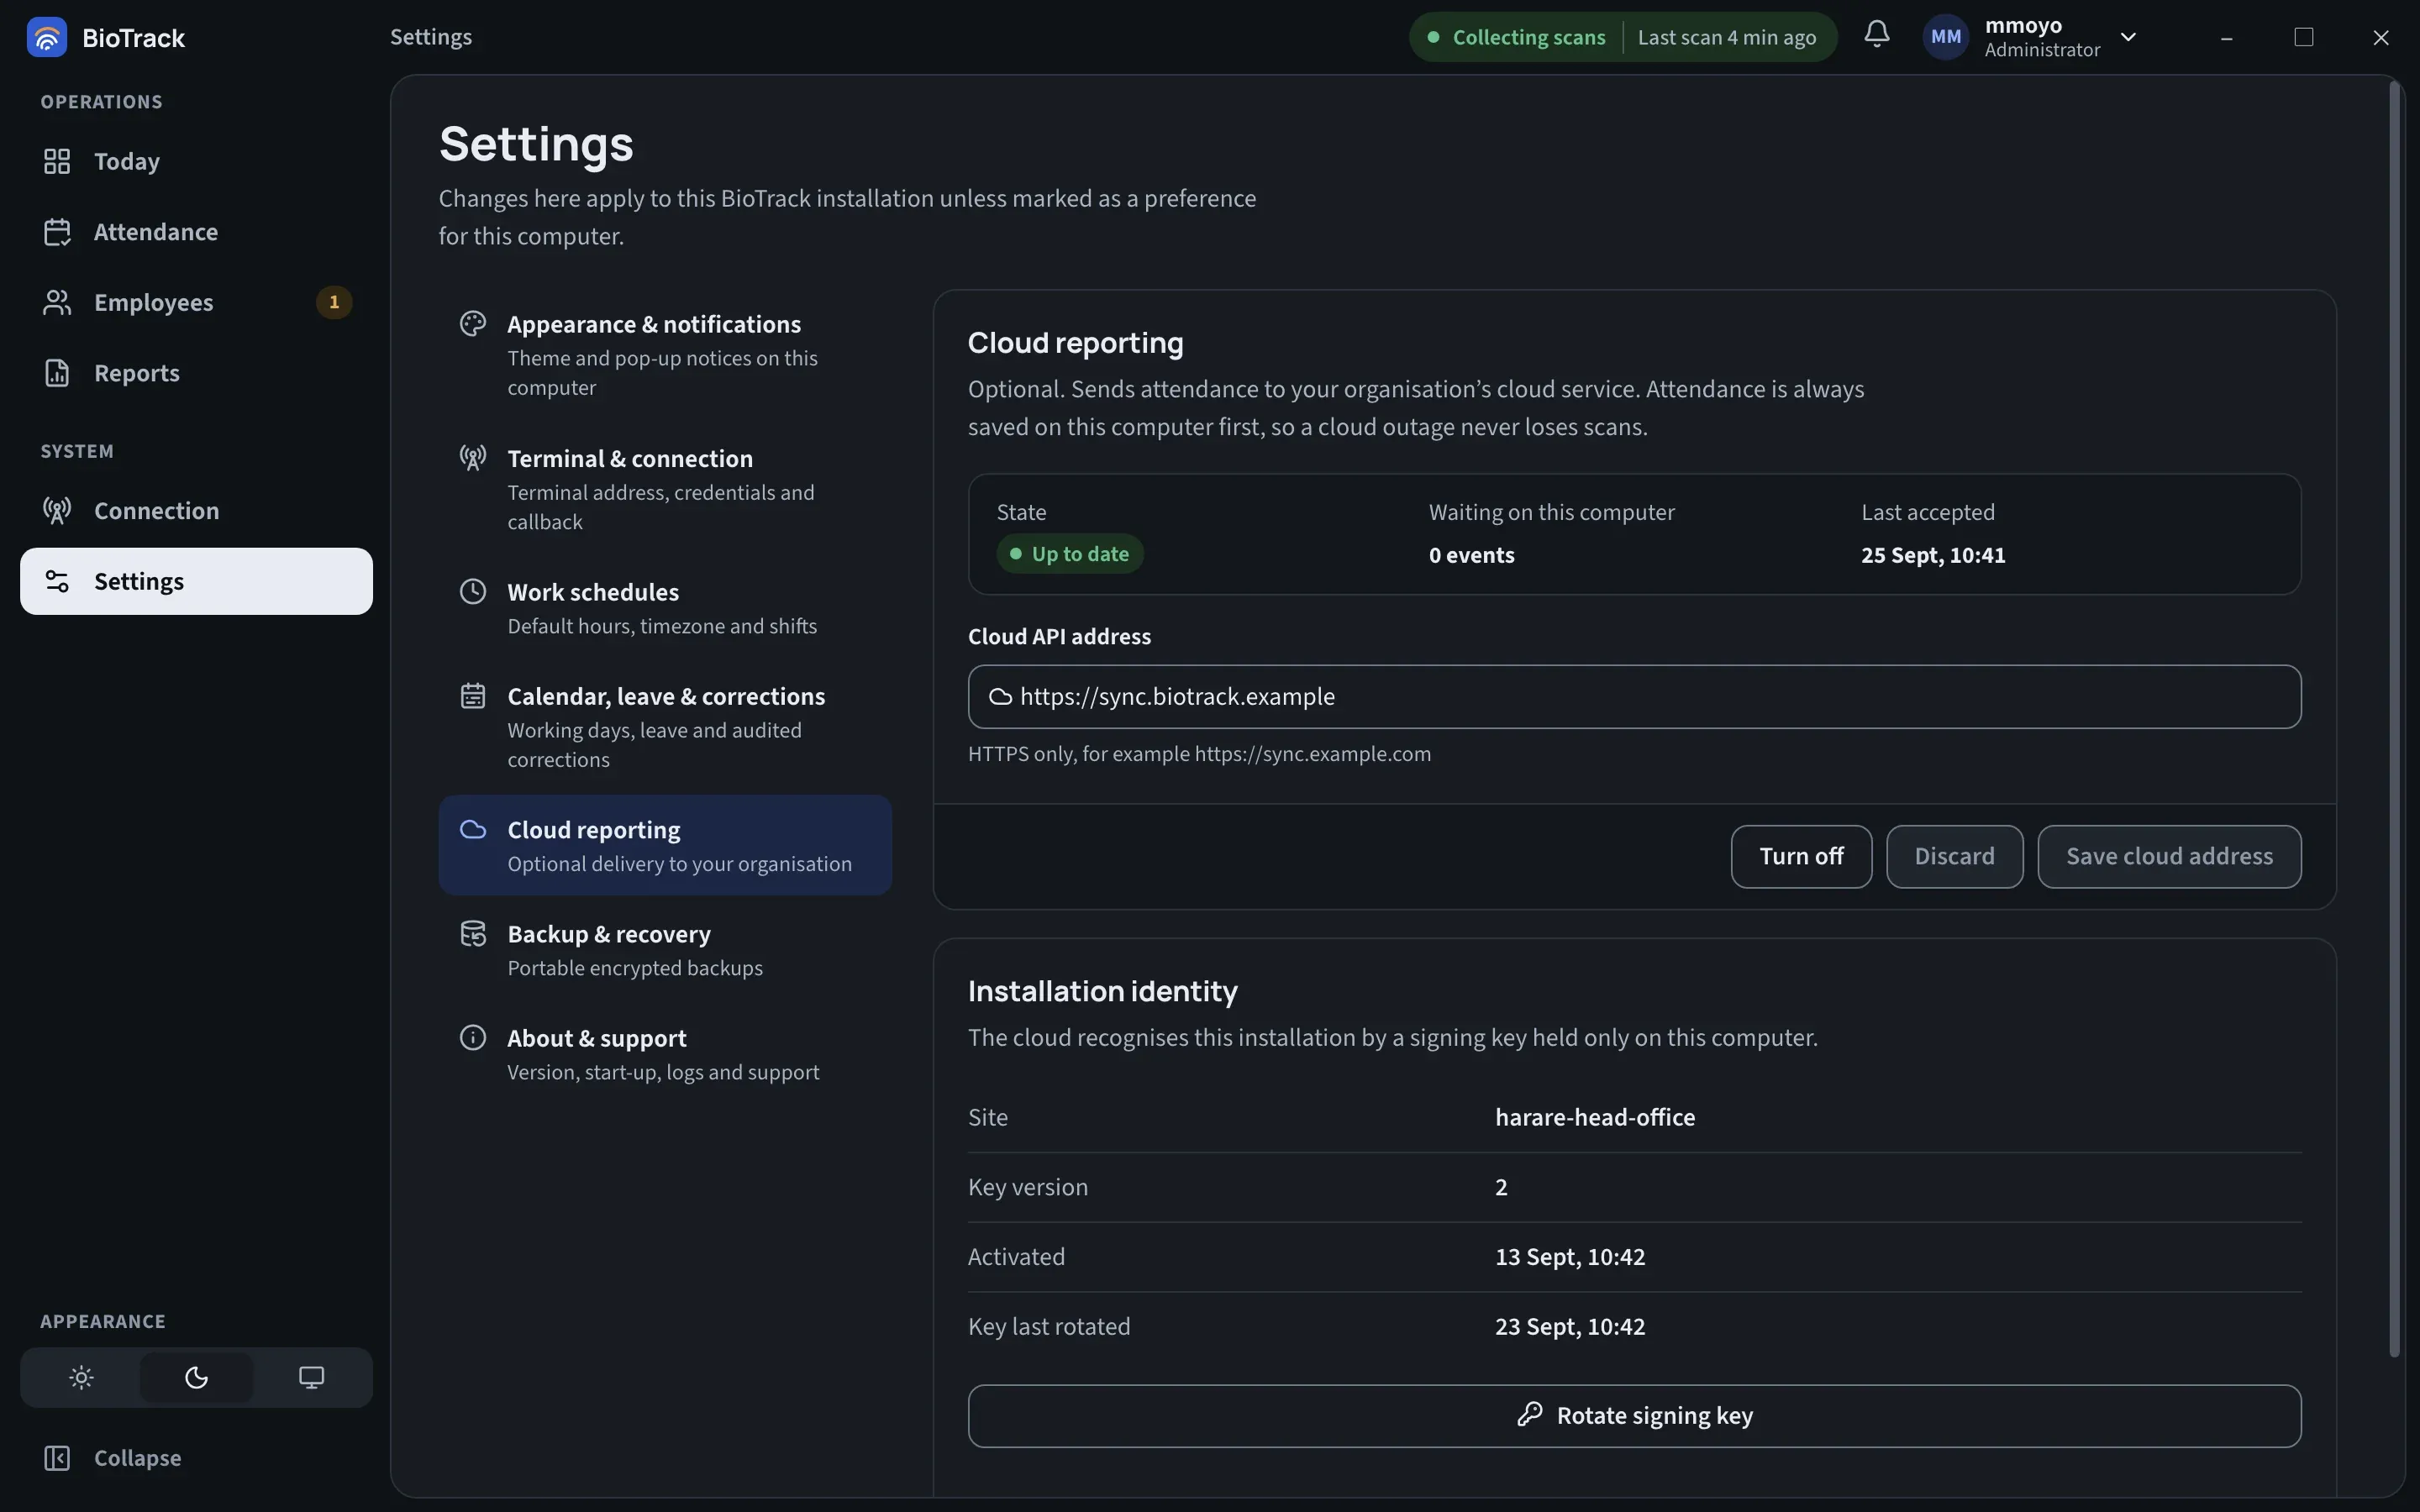Select Settings in the sidebar

pyautogui.click(x=196, y=581)
